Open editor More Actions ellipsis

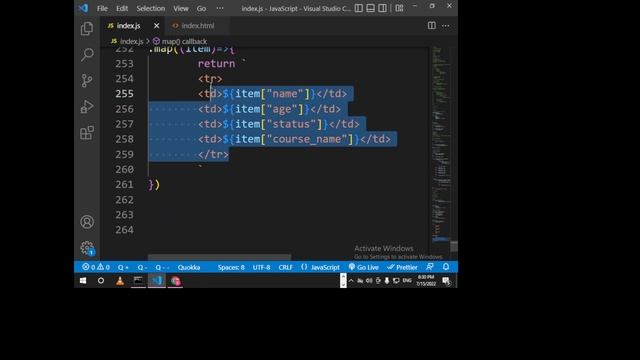(445, 25)
